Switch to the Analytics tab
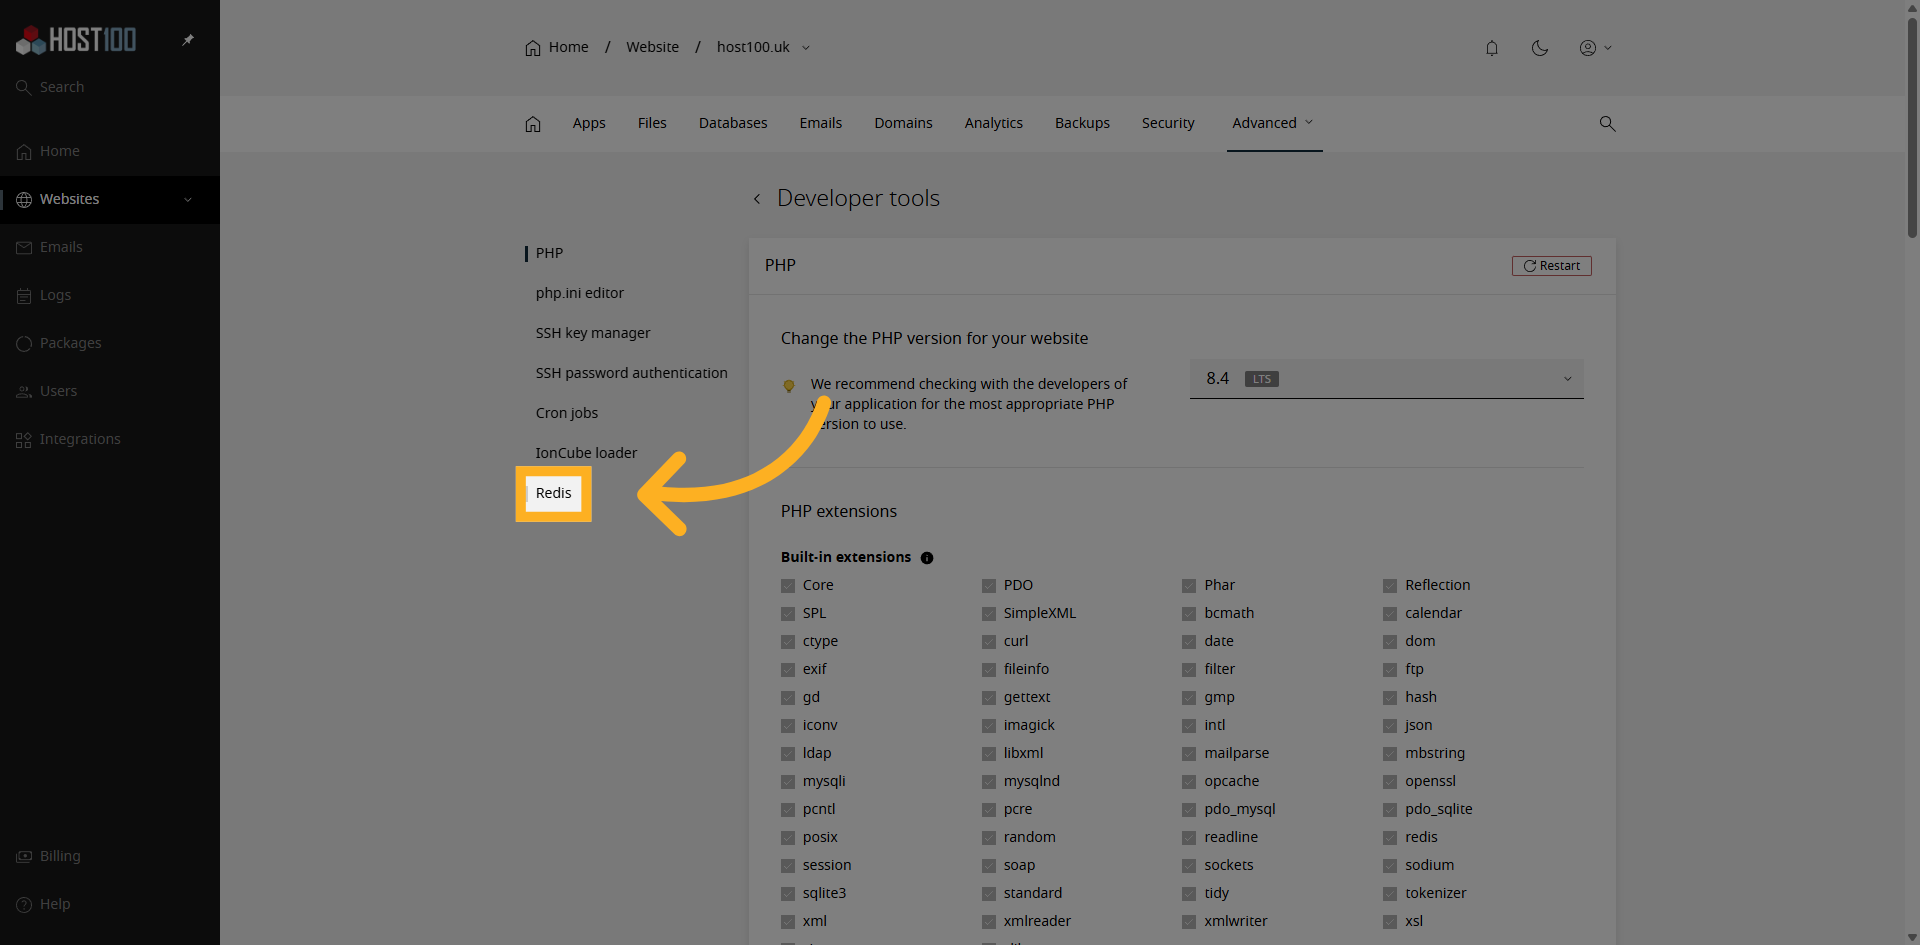 [x=993, y=123]
